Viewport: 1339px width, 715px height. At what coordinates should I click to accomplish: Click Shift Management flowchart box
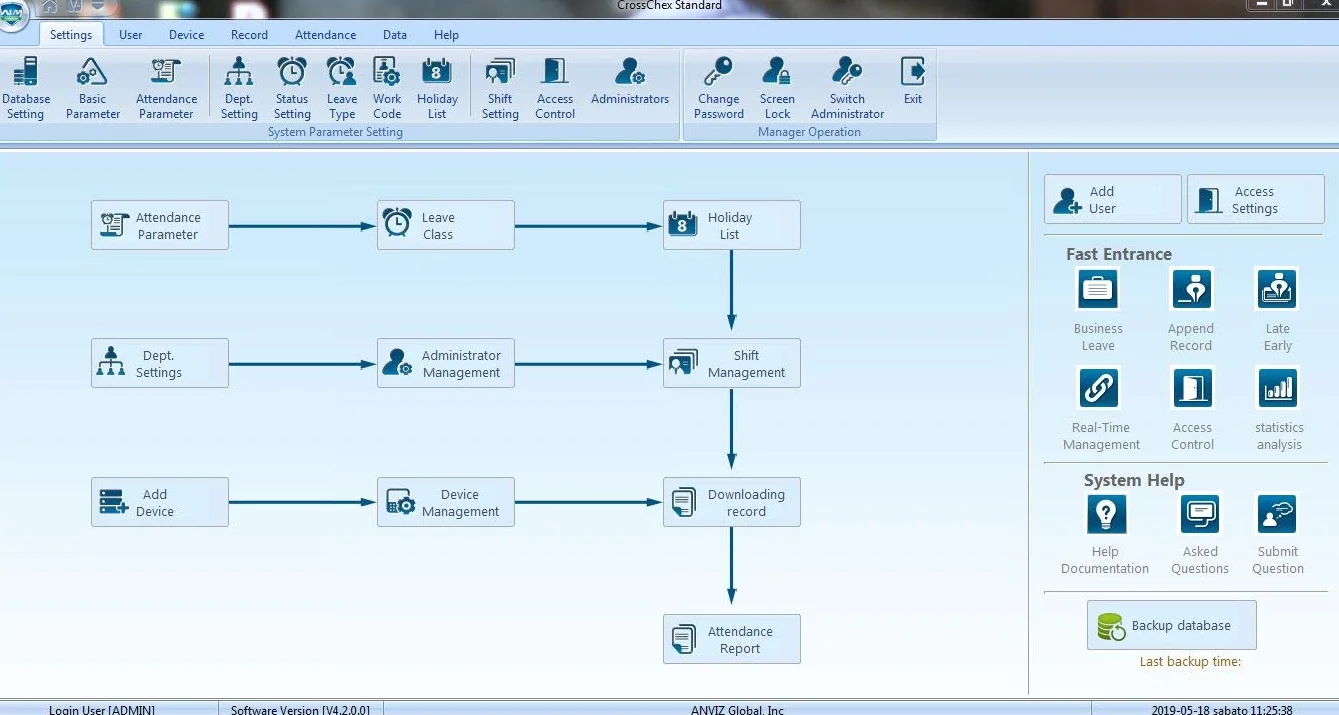pyautogui.click(x=732, y=363)
